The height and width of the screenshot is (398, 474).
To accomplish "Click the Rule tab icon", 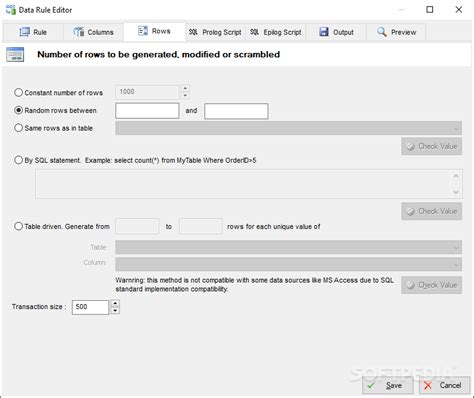I will (24, 32).
